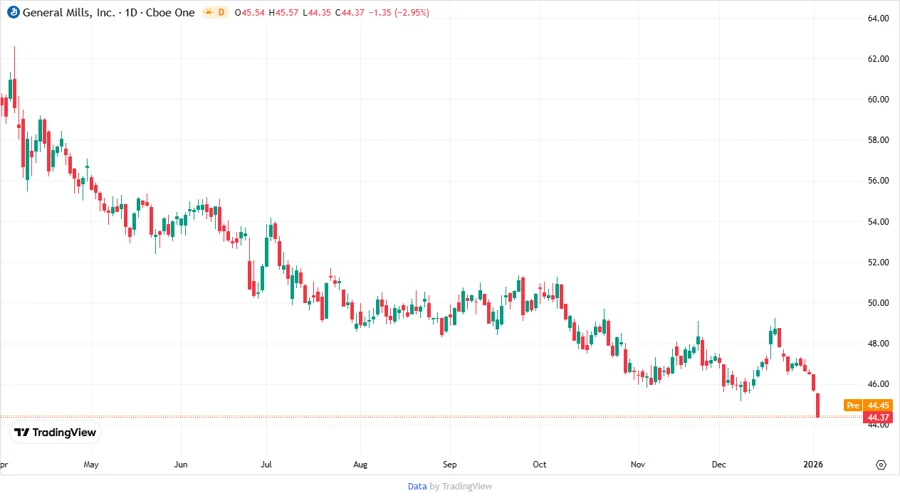Click the 50.00 price axis label

(878, 303)
